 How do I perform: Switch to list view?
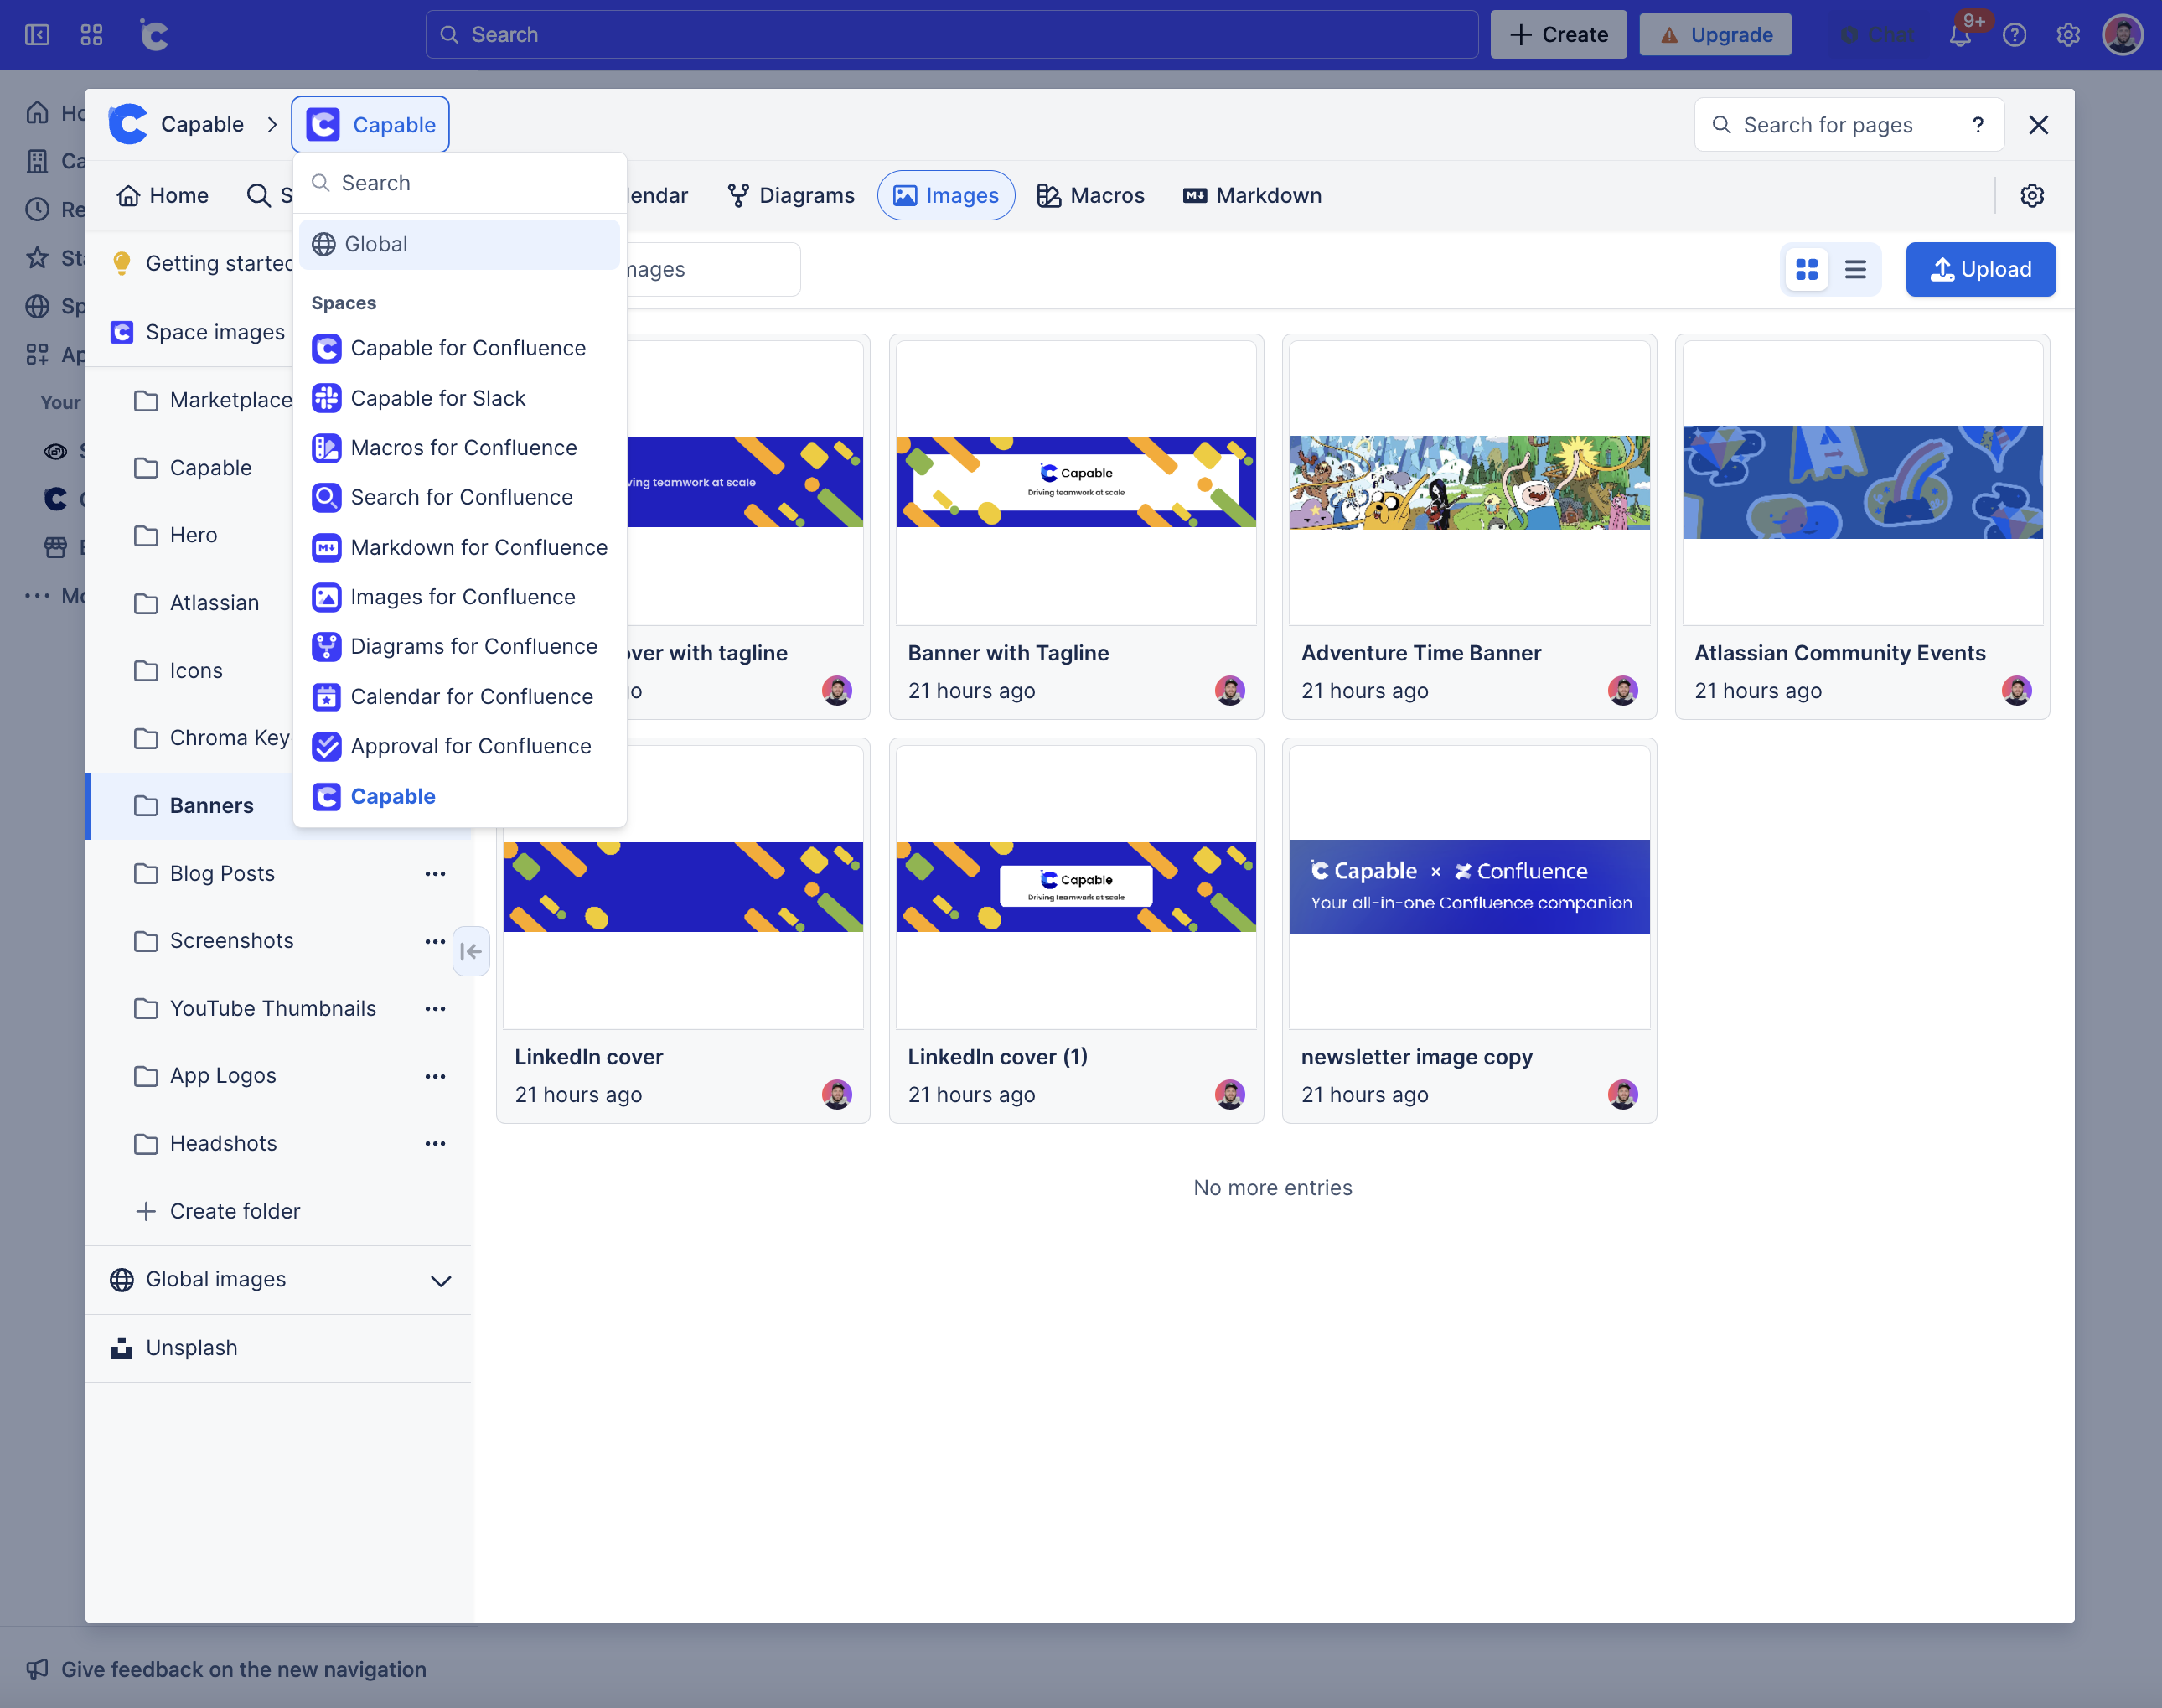click(1855, 269)
